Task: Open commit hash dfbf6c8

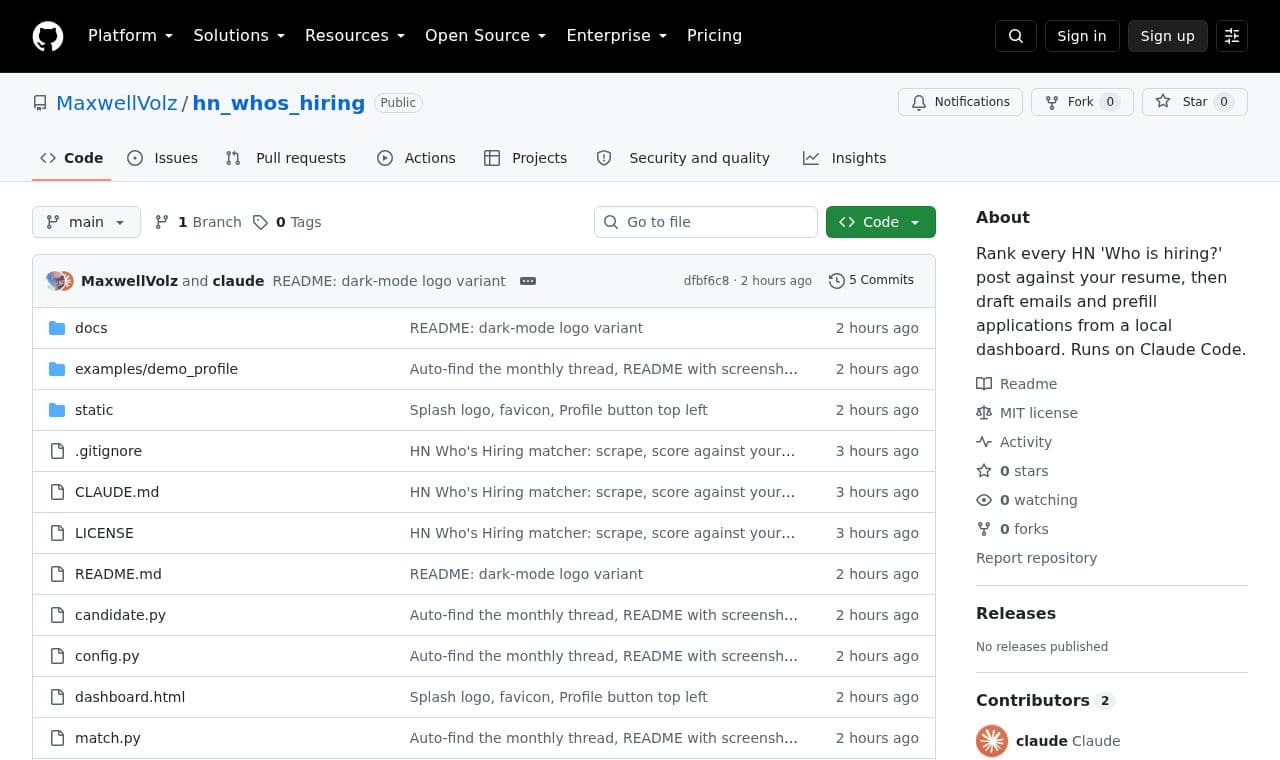Action: 706,281
